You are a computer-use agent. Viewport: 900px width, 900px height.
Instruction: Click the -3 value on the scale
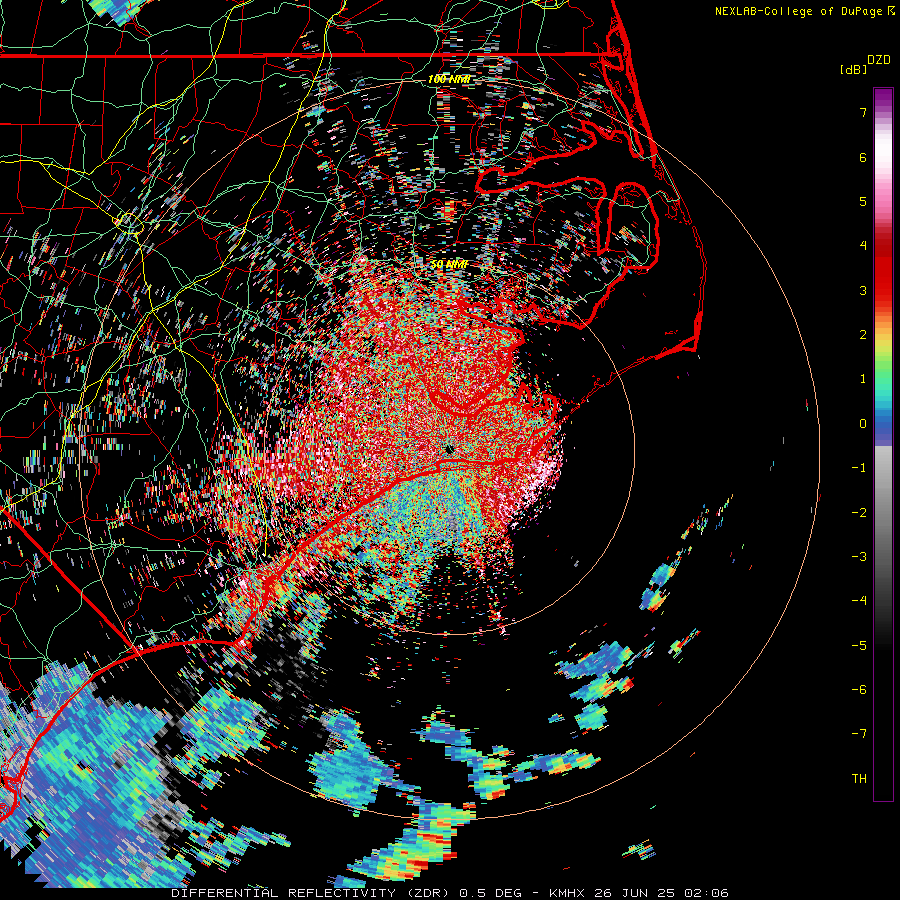(x=859, y=557)
